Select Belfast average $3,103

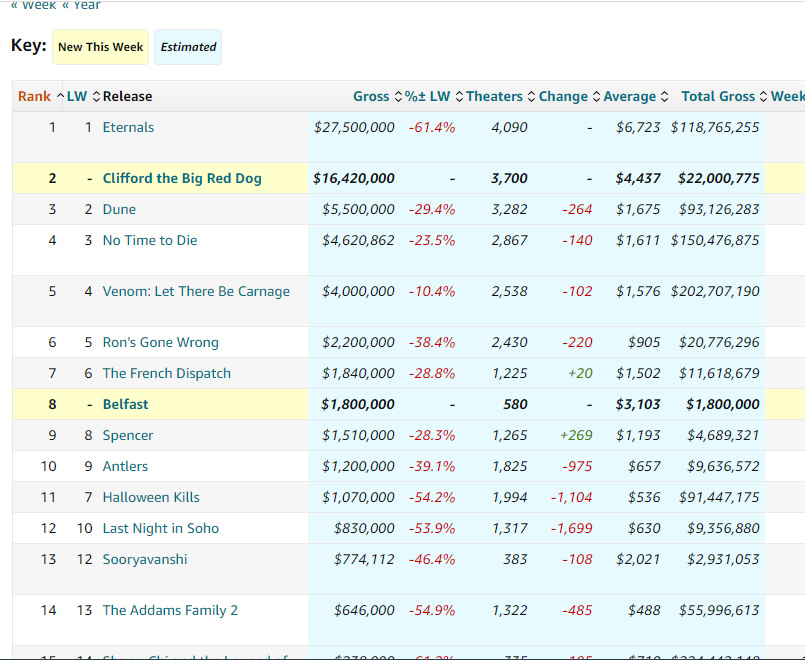pyautogui.click(x=638, y=404)
